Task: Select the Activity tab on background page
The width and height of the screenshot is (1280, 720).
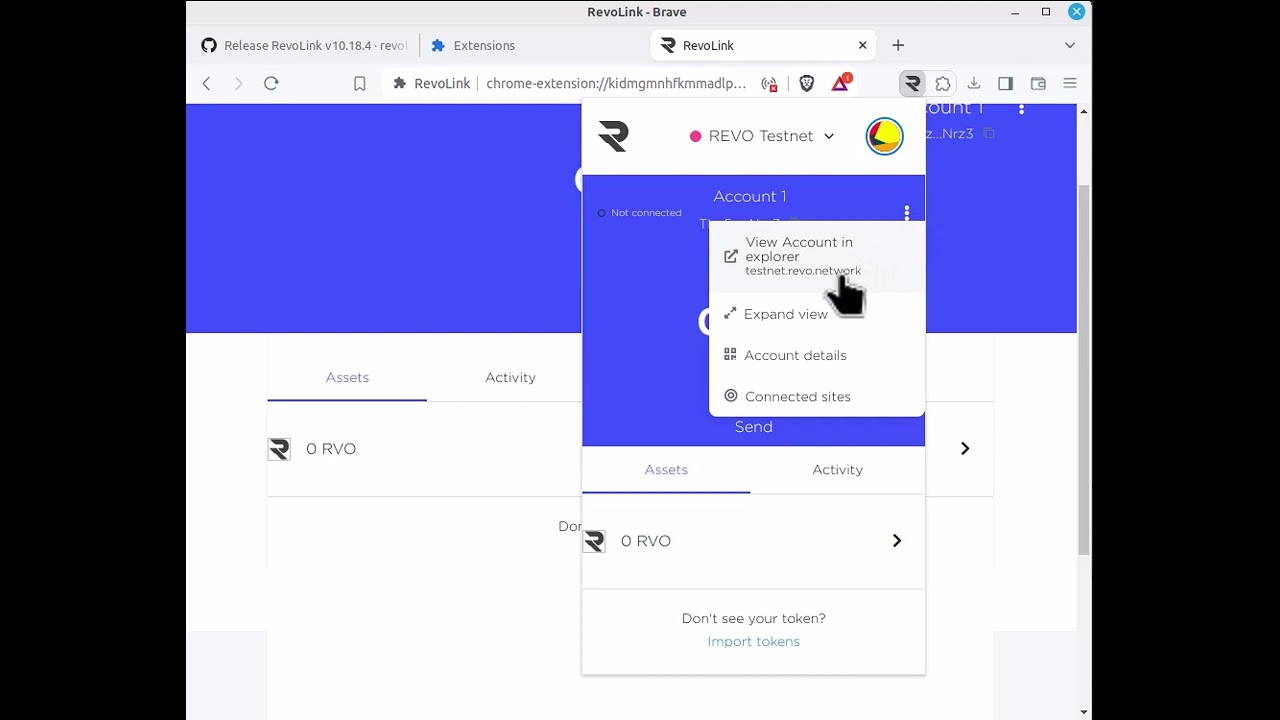Action: point(510,378)
